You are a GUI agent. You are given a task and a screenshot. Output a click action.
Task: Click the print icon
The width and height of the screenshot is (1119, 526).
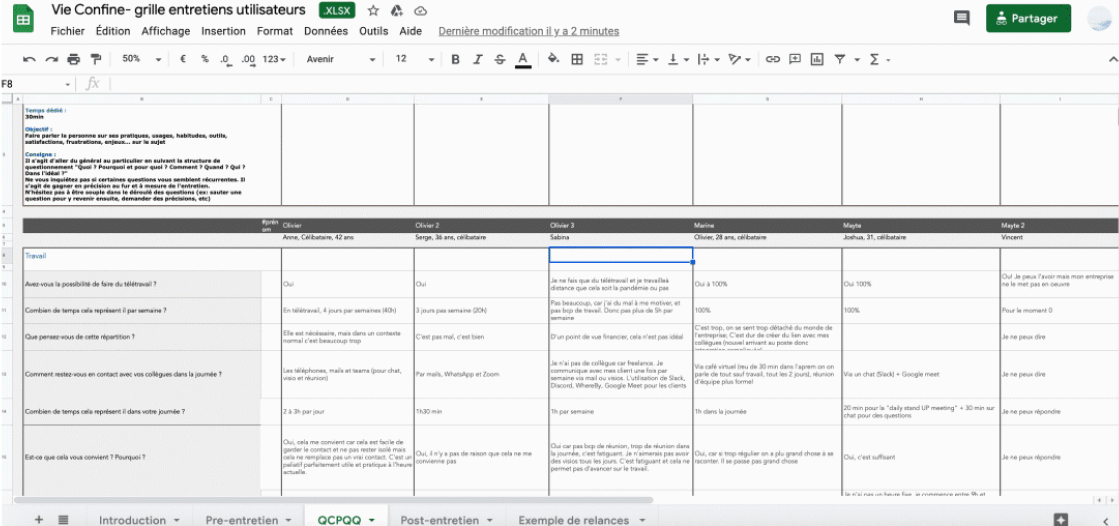coord(73,59)
